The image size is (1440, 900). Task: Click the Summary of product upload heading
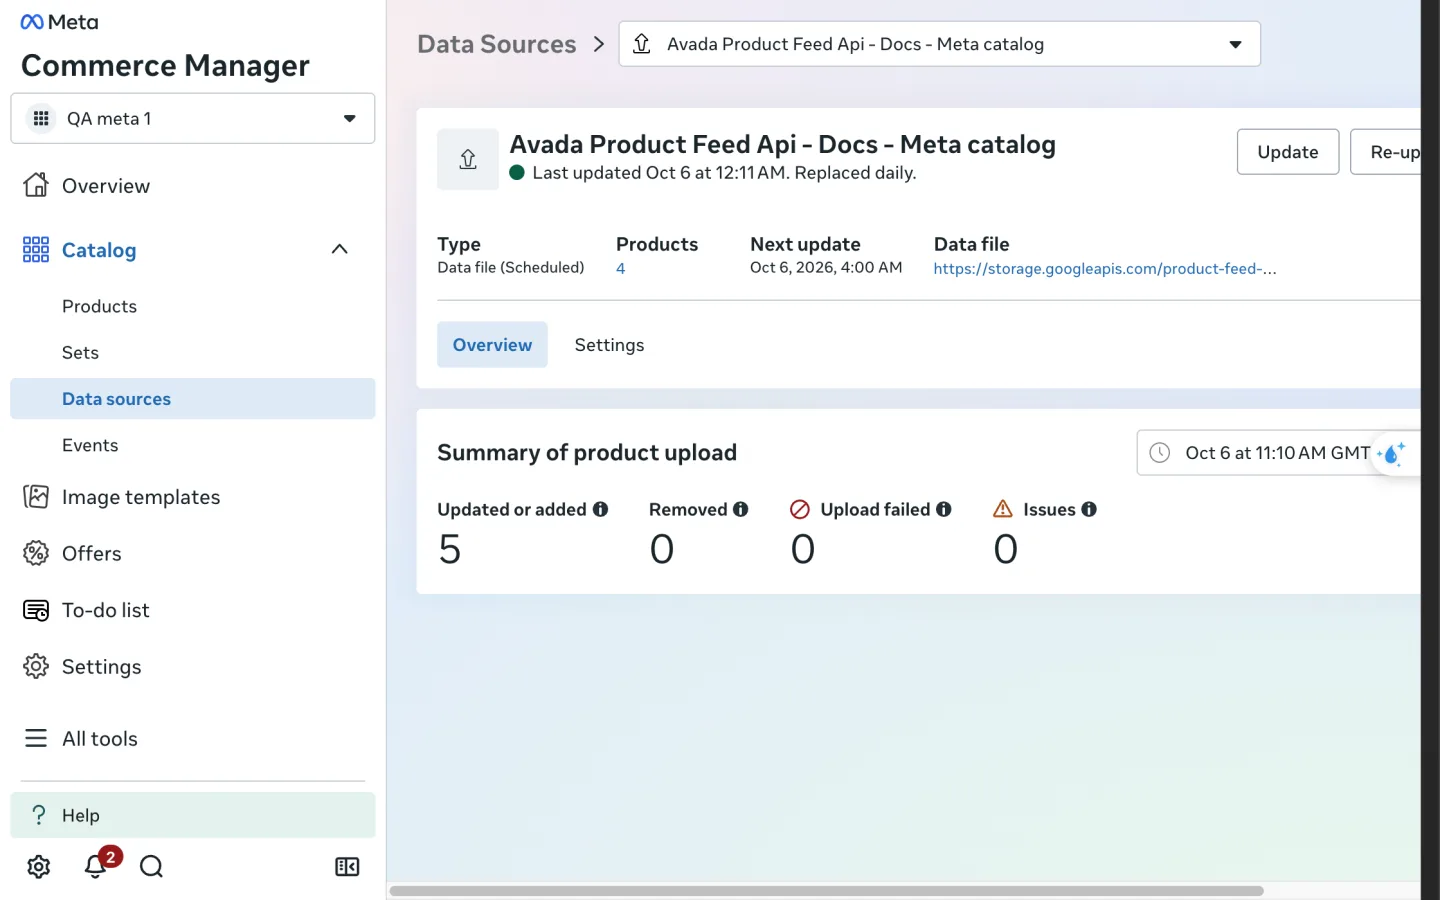pyautogui.click(x=587, y=452)
